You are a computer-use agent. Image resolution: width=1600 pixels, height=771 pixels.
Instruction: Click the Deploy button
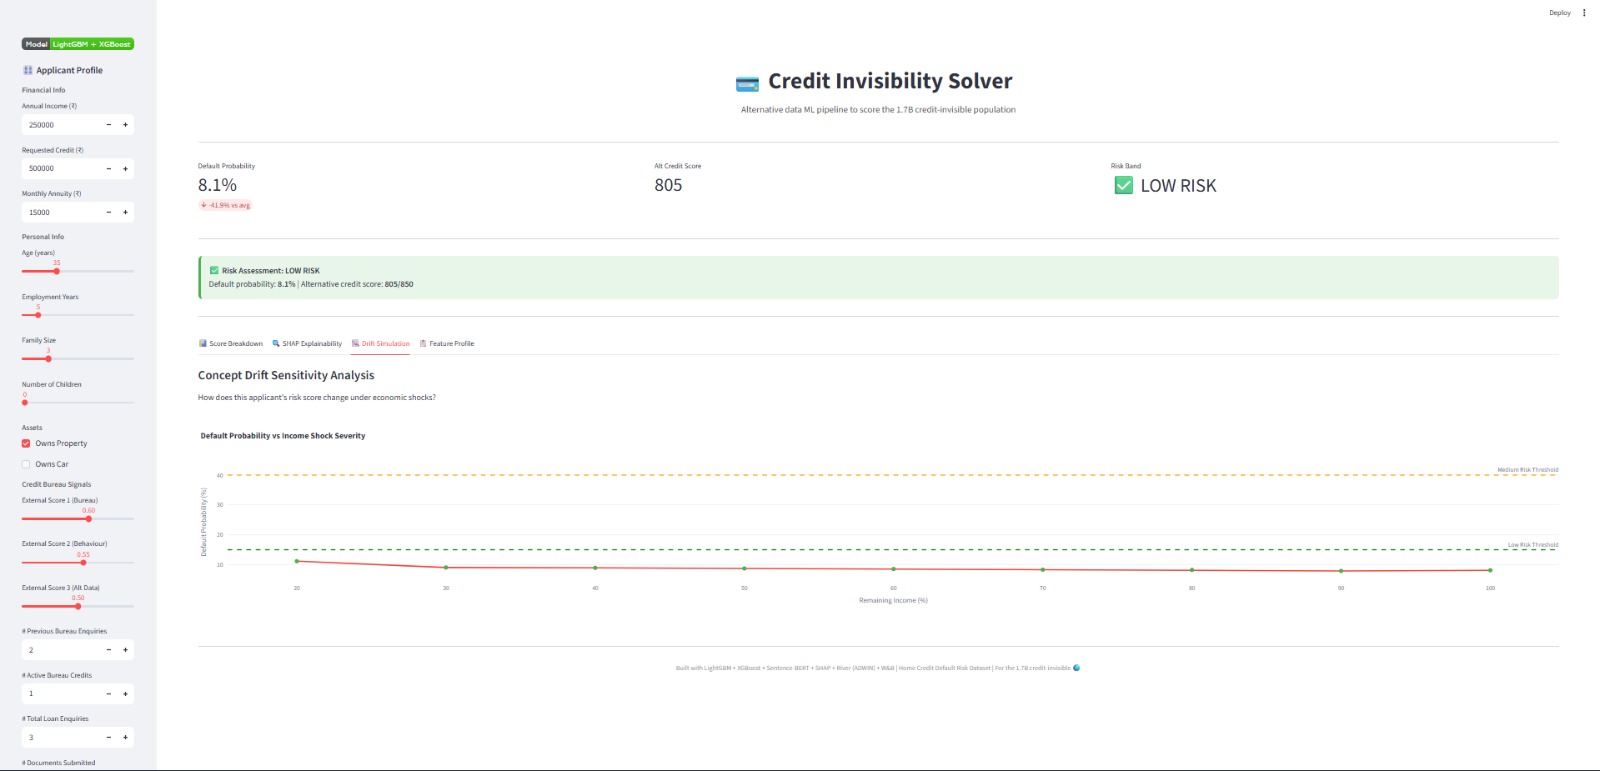click(1559, 13)
